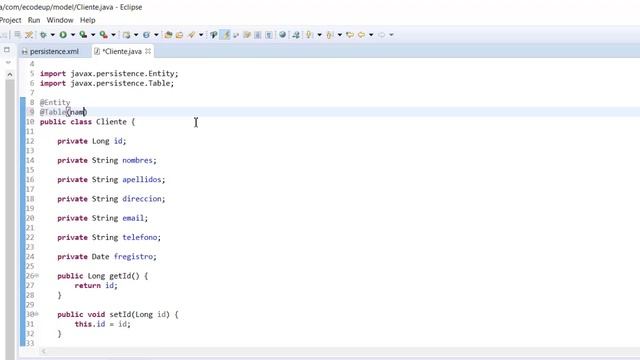Expand the Back navigation history dropdown
The image size is (640, 360).
click(x=371, y=35)
